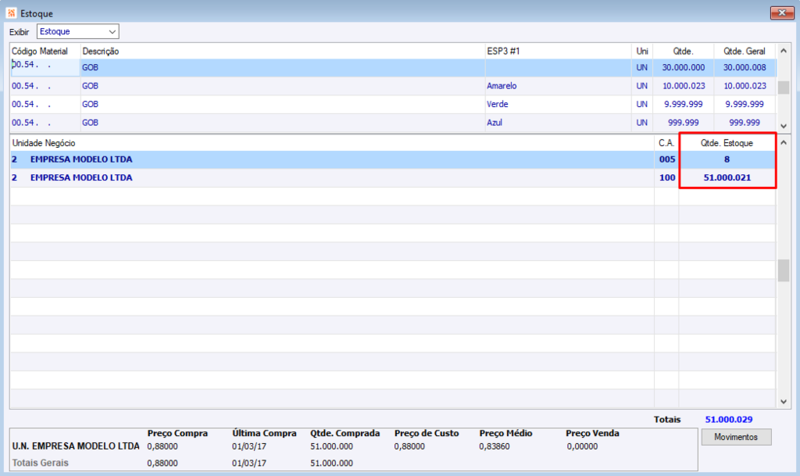Viewport: 800px width, 476px height.
Task: Click the materials grid scrollbar thumb
Action: point(784,87)
